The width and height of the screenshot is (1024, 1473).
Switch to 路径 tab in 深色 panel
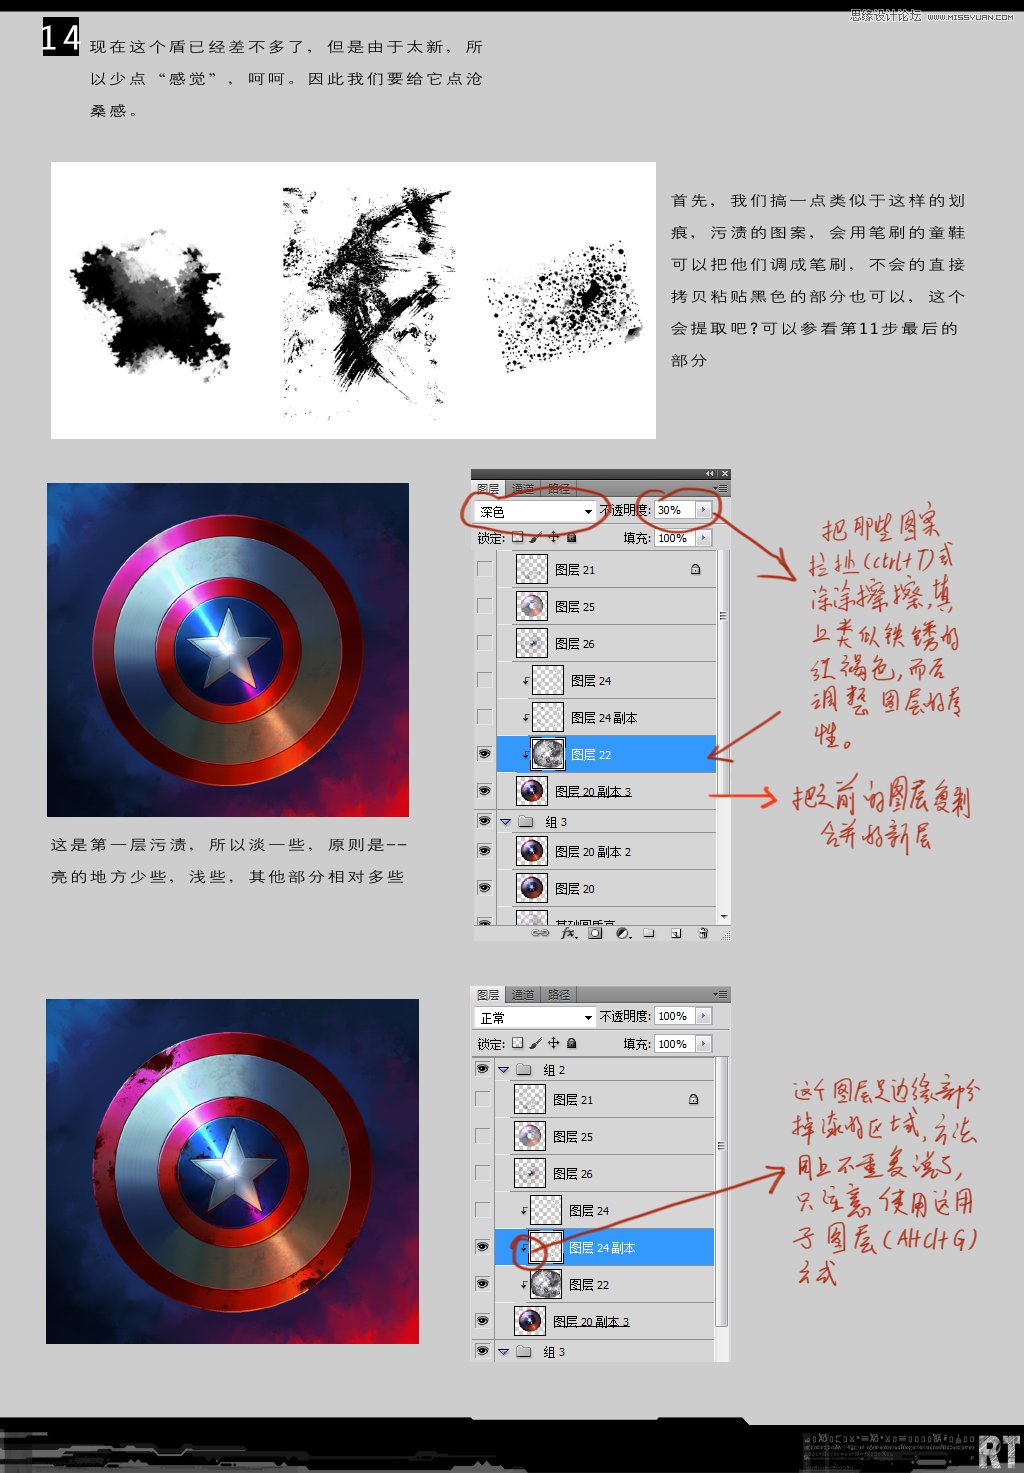[x=559, y=489]
